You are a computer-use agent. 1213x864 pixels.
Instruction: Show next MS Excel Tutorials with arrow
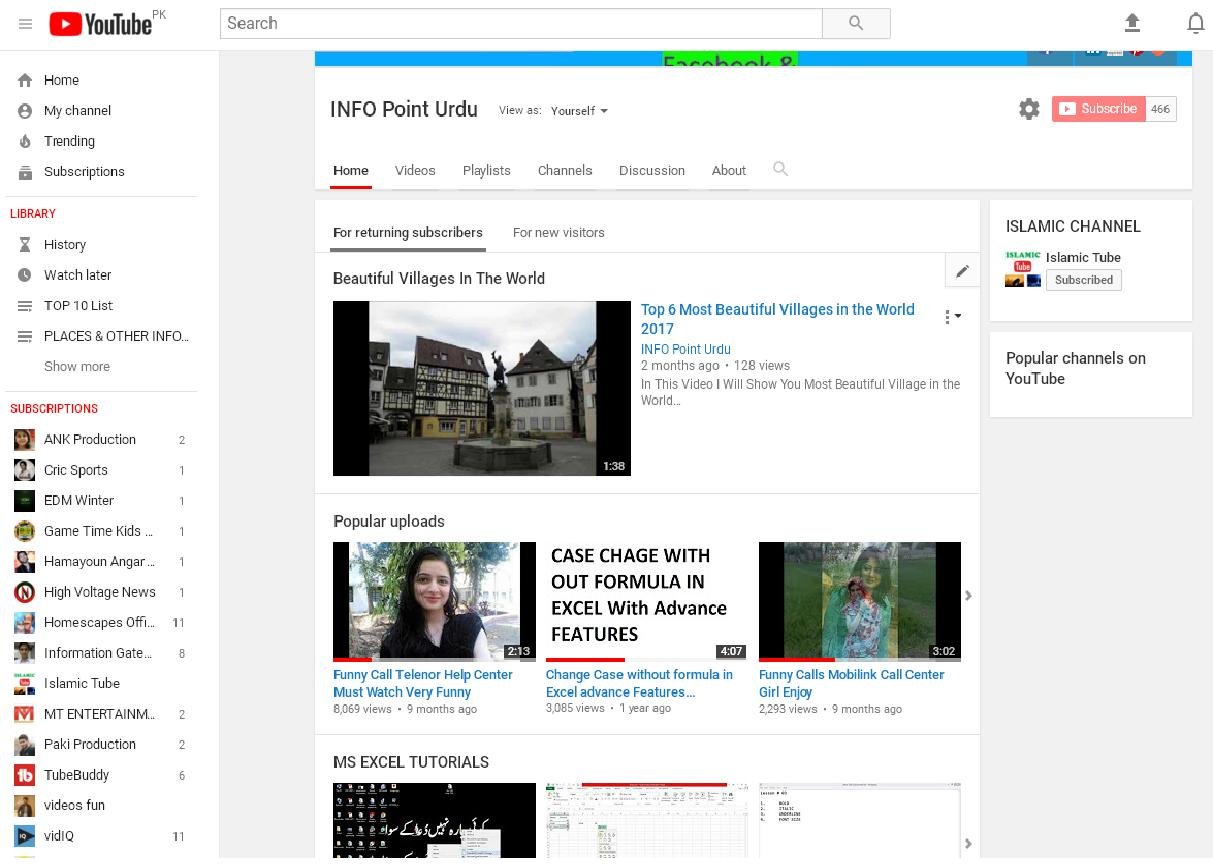(968, 843)
